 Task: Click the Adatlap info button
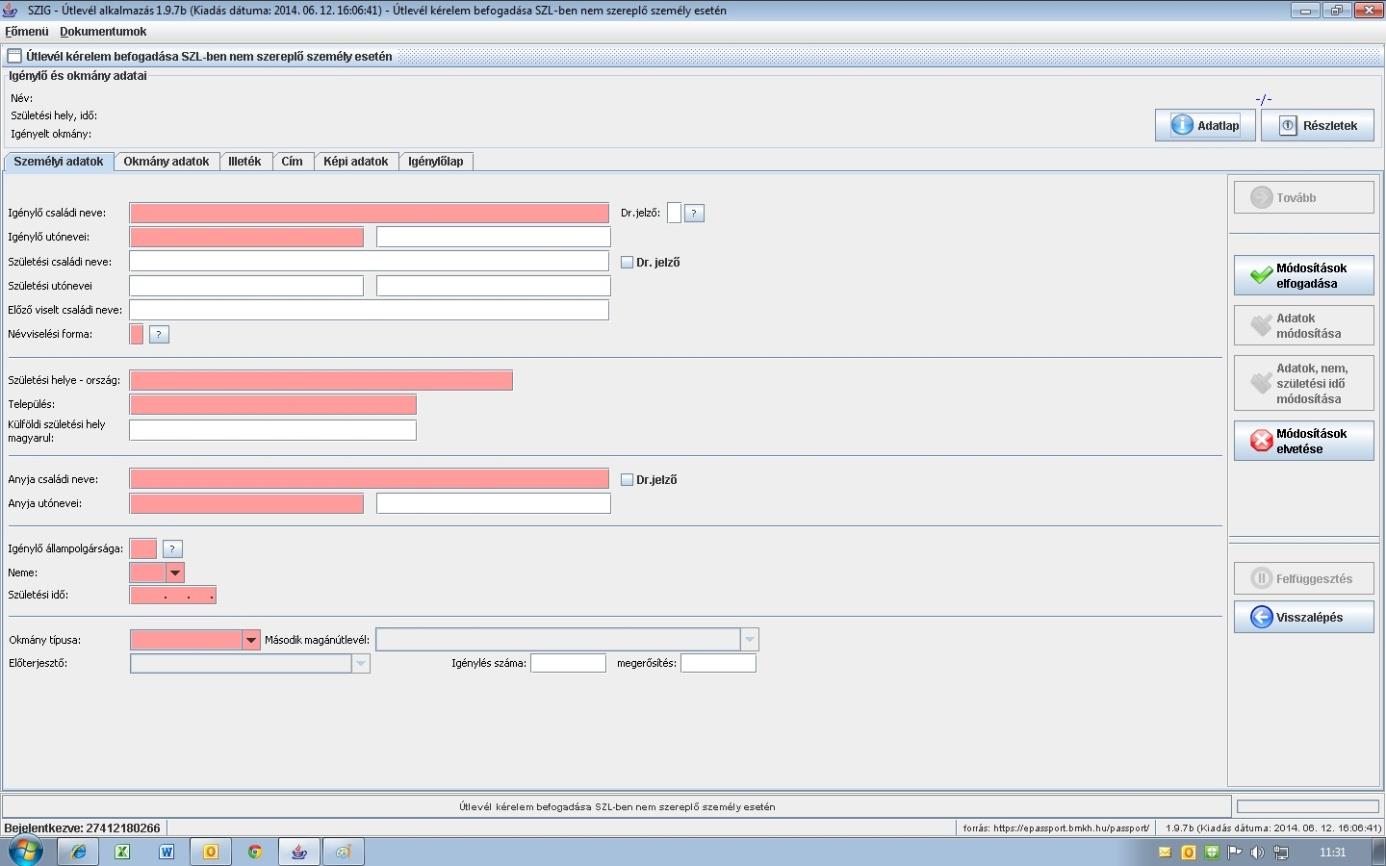click(1205, 126)
